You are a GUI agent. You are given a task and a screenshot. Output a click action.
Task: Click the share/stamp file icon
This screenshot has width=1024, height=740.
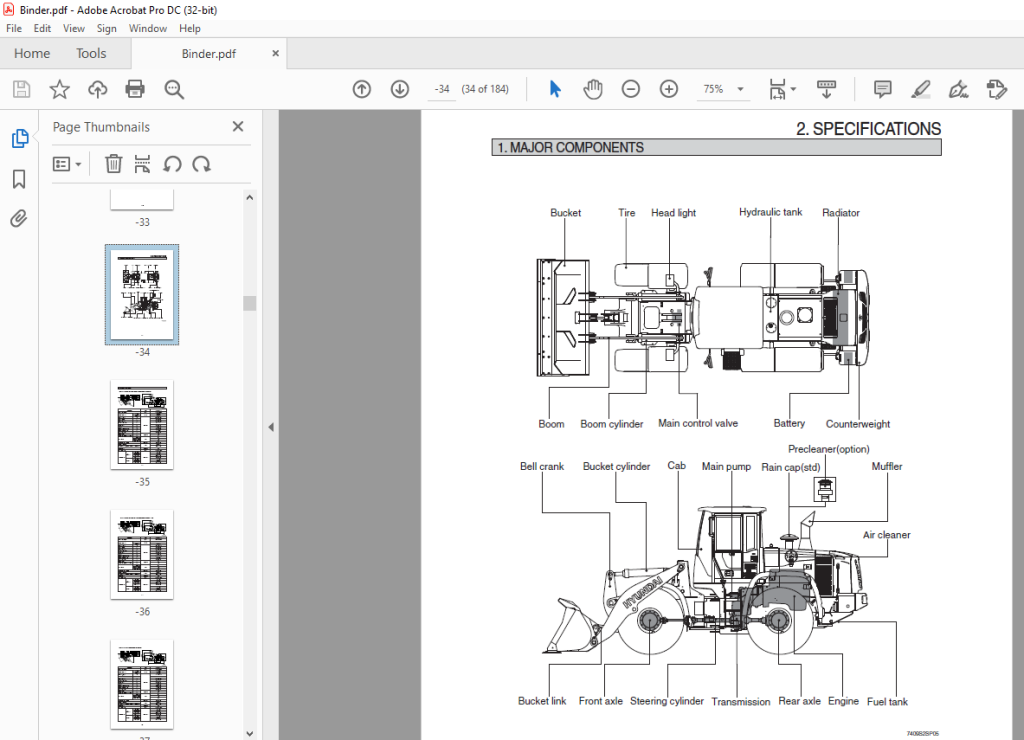click(997, 89)
